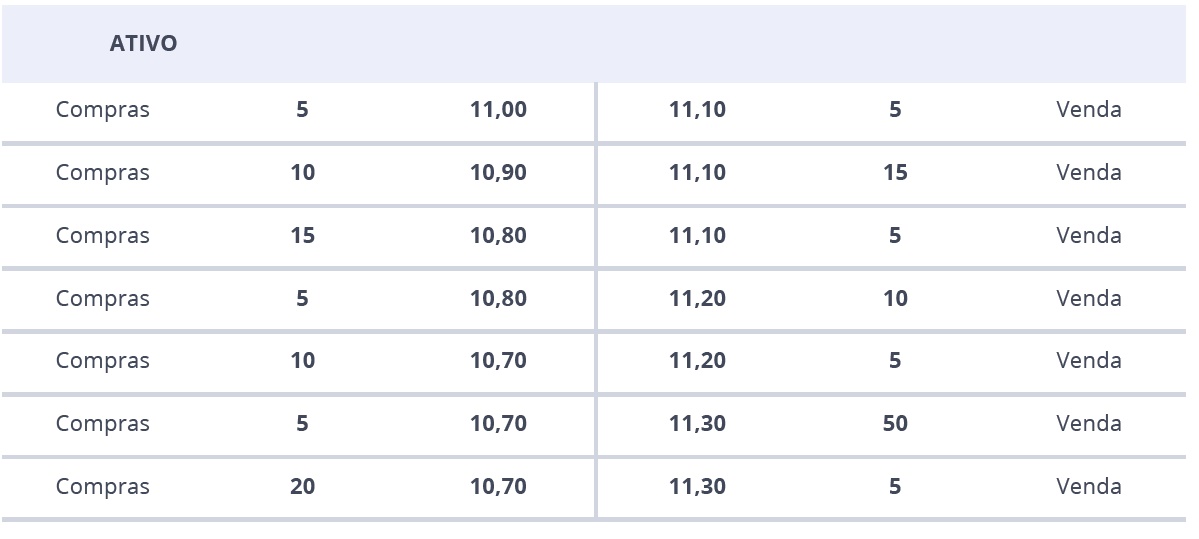1199x539 pixels.
Task: Select the 11,00 buy price cell
Action: (498, 109)
